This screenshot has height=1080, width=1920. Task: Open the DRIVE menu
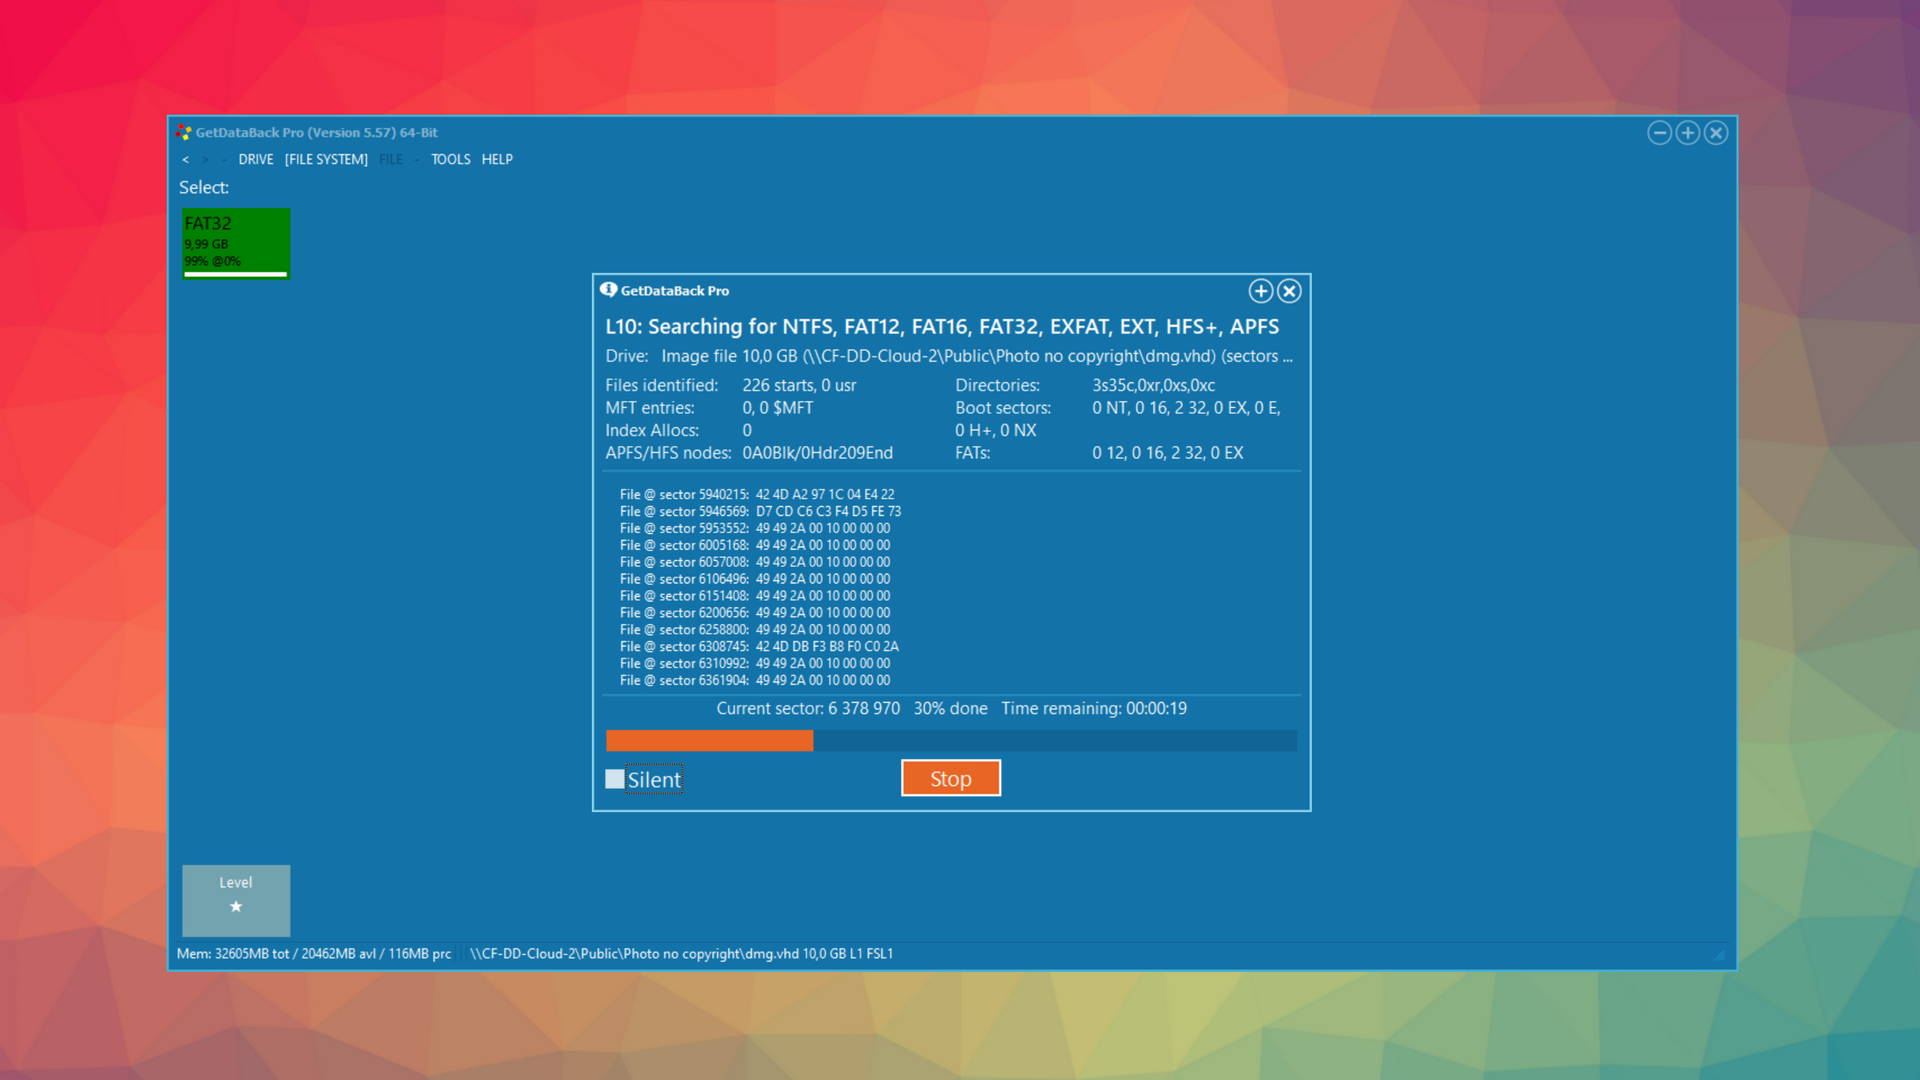click(x=256, y=159)
